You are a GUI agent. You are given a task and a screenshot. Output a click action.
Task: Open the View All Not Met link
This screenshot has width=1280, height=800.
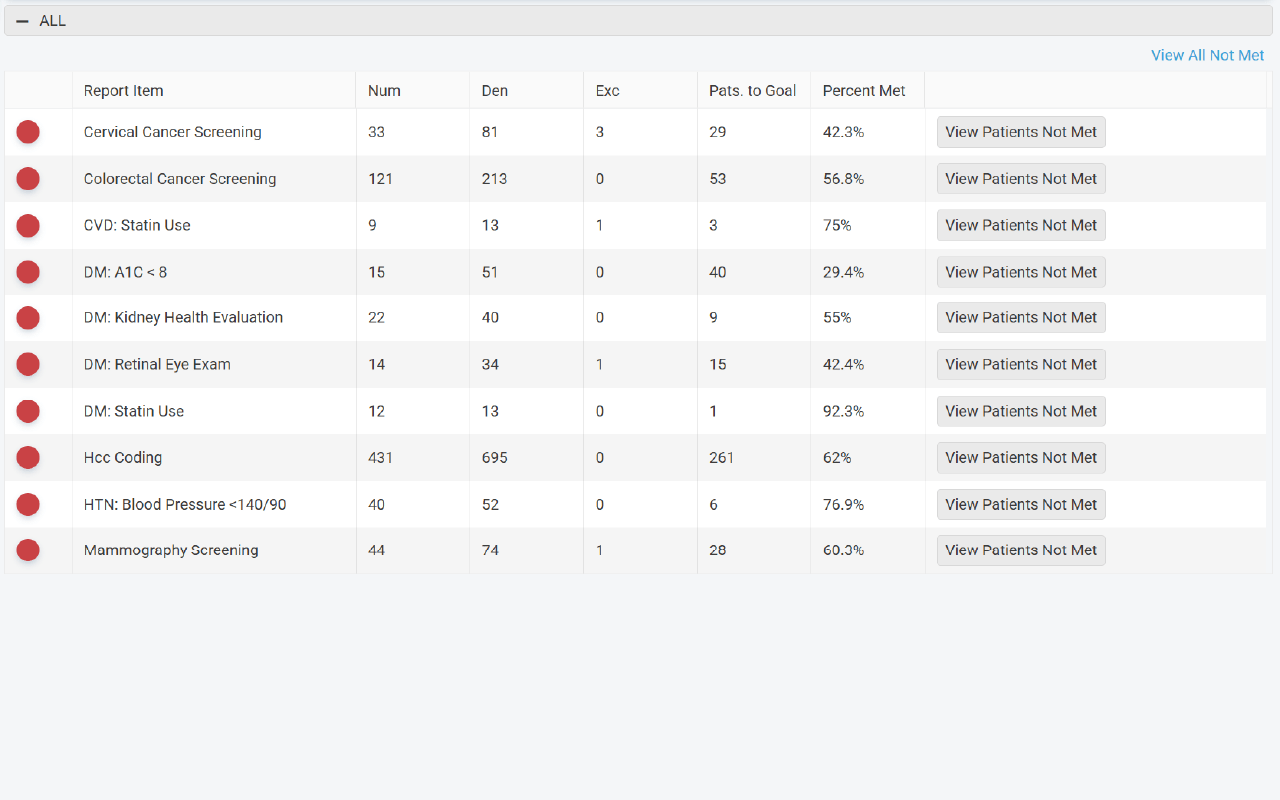1207,55
